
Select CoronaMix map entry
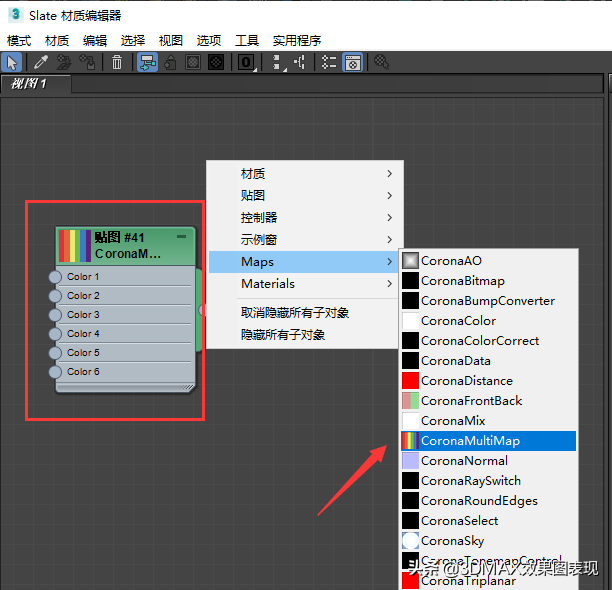click(488, 421)
